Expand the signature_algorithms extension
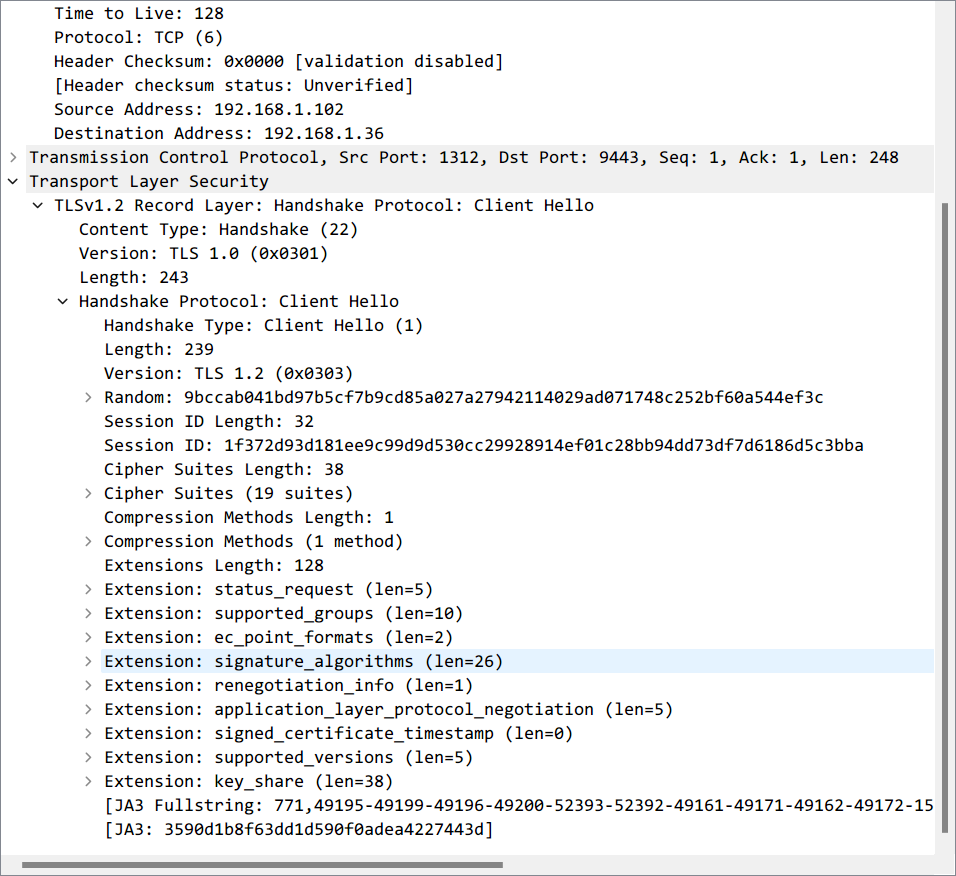The width and height of the screenshot is (956, 876). (x=88, y=661)
